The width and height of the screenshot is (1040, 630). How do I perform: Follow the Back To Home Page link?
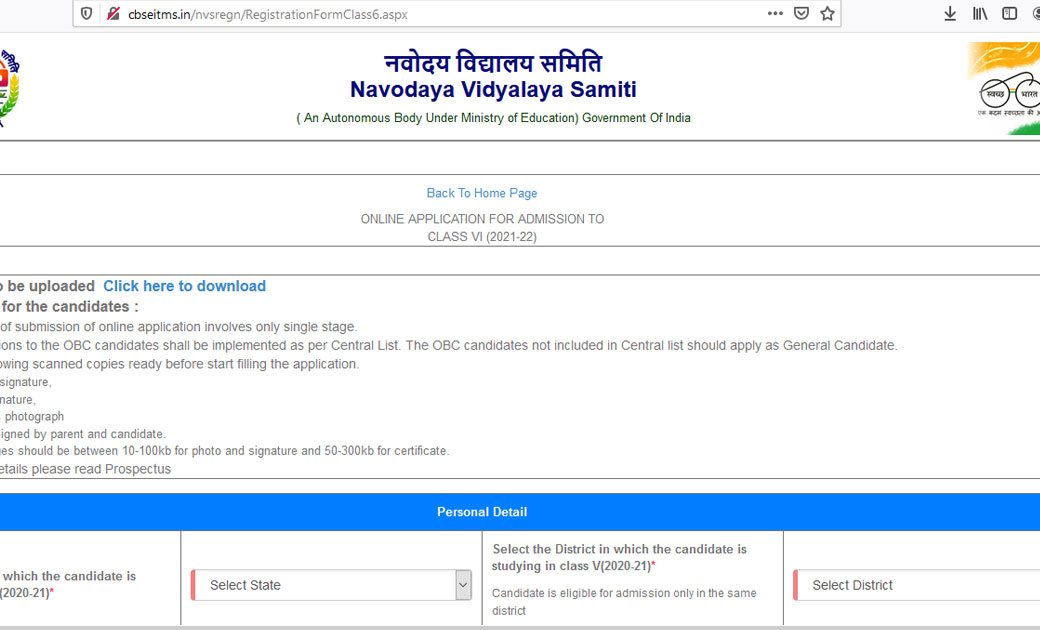pyautogui.click(x=482, y=193)
